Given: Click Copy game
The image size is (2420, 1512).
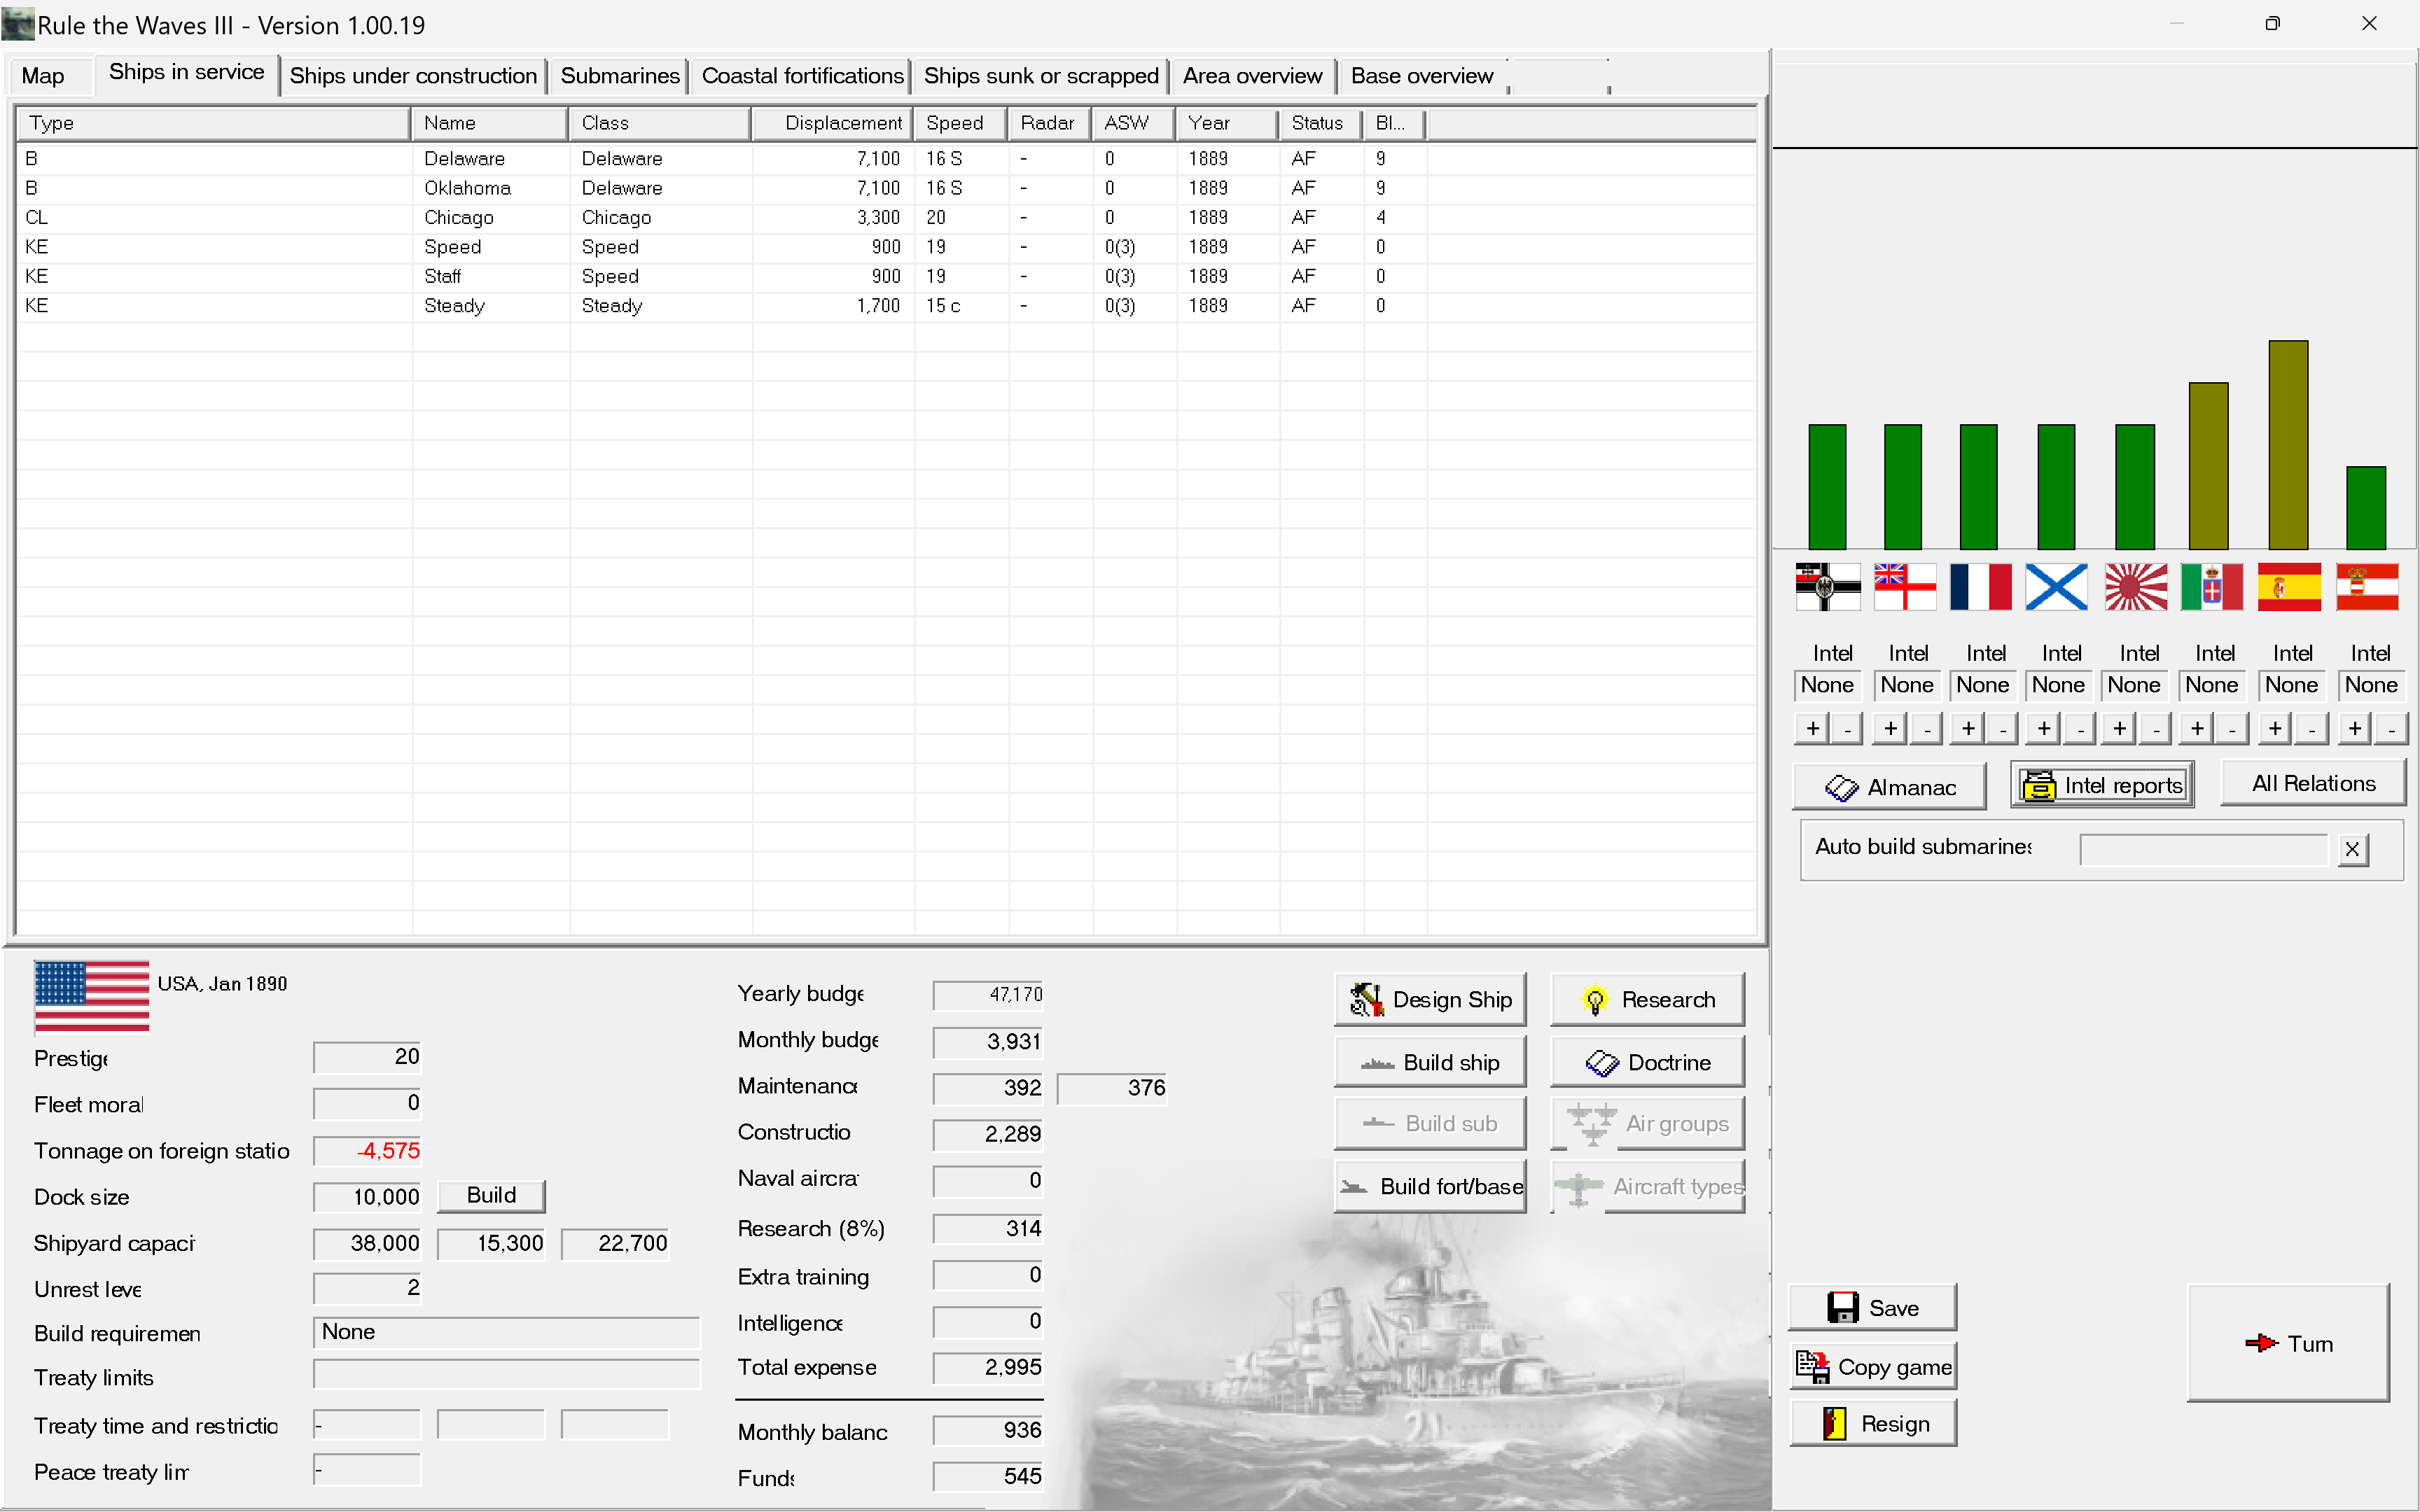Looking at the screenshot, I should click(1872, 1367).
